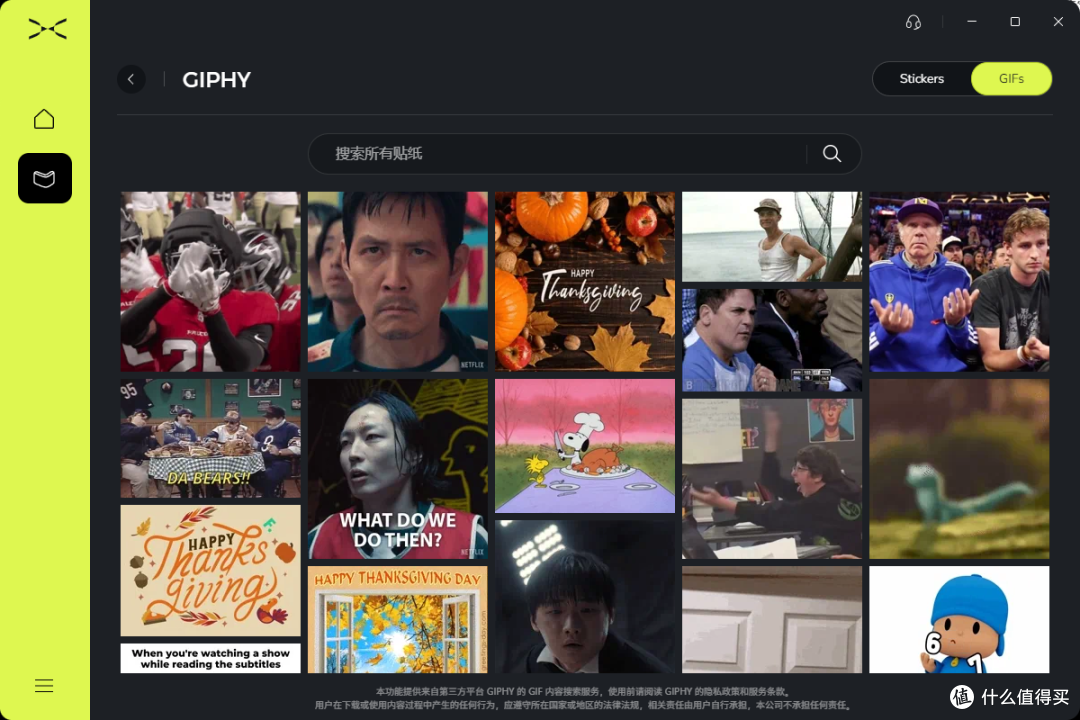Screen dimensions: 1080x720
Task: Select the courtside man in blue shirt GIF
Action: click(772, 340)
